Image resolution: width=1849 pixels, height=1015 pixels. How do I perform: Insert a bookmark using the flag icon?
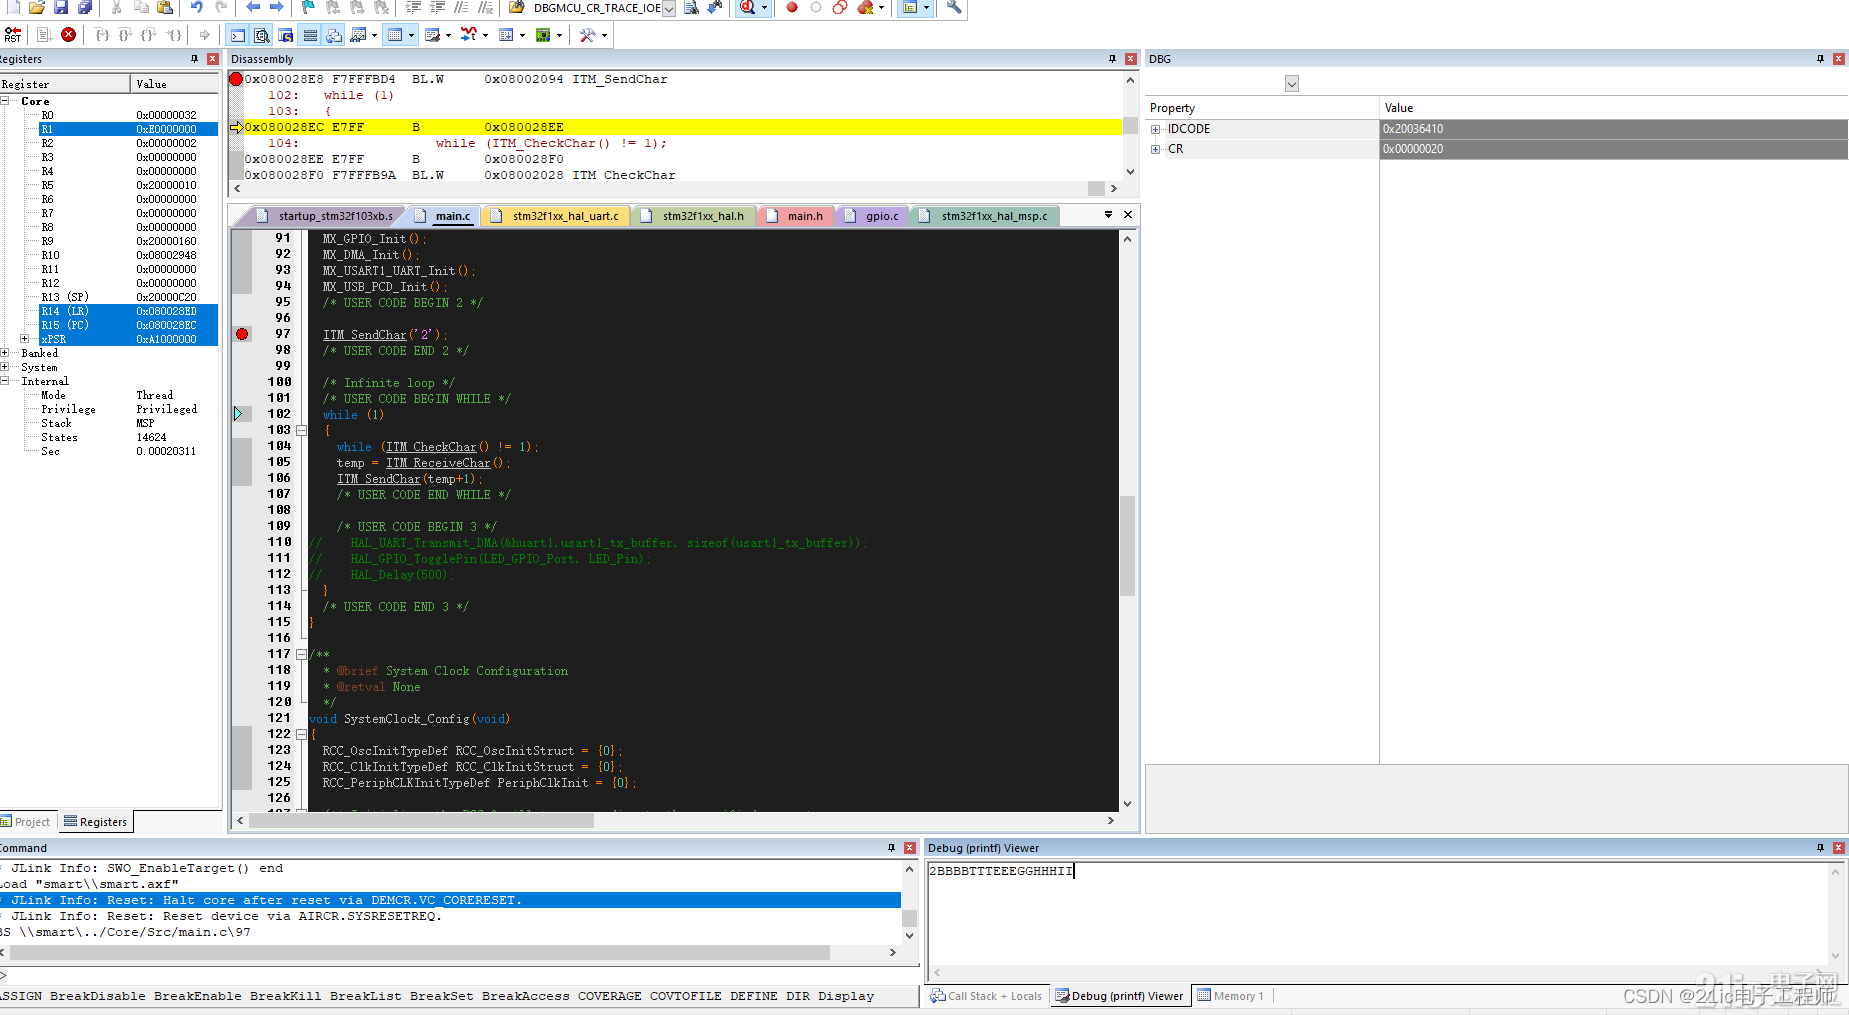[x=309, y=7]
